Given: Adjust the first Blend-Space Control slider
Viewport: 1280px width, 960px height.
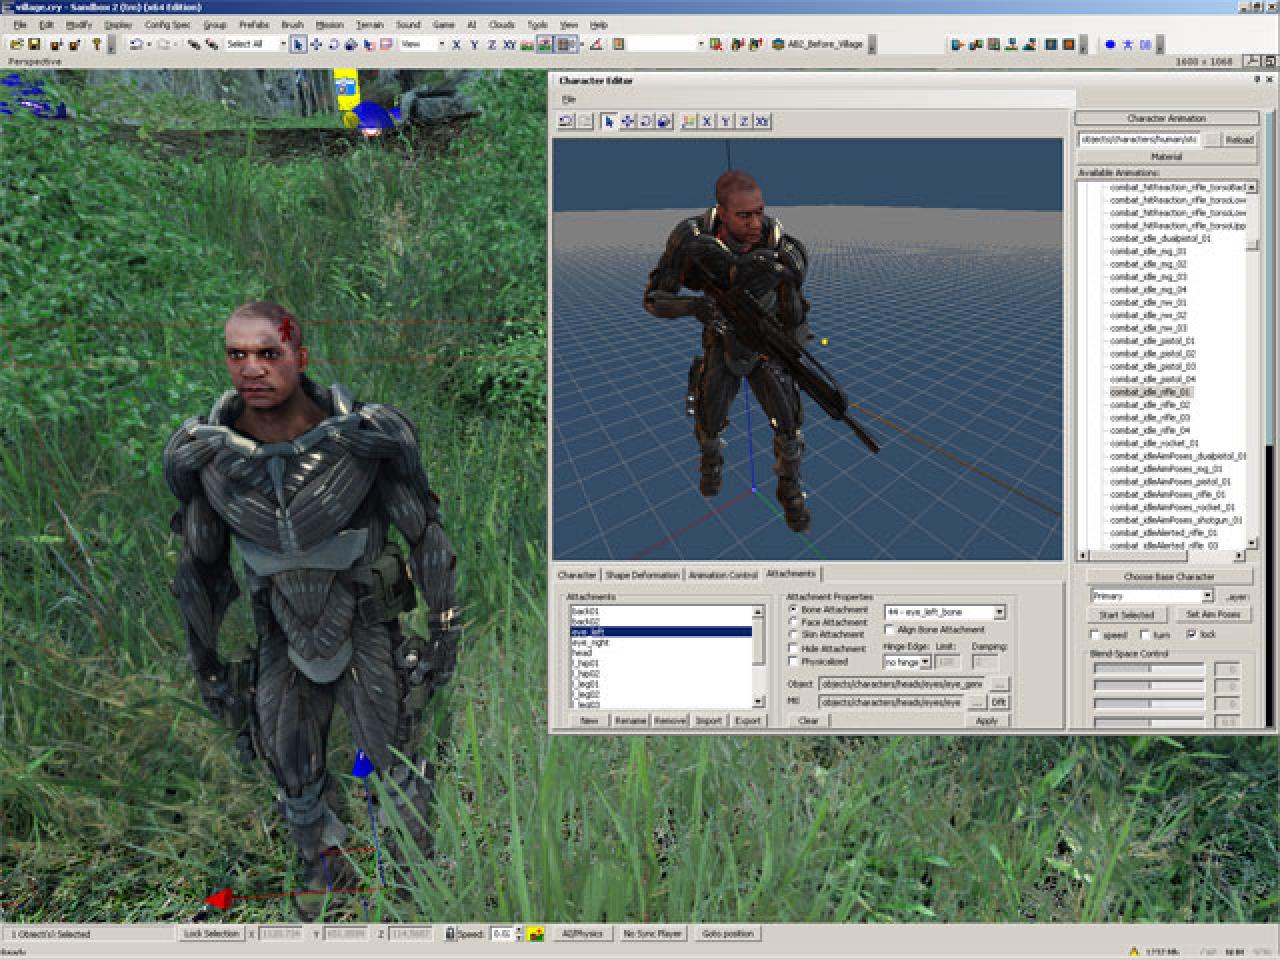Looking at the screenshot, I should 1149,669.
